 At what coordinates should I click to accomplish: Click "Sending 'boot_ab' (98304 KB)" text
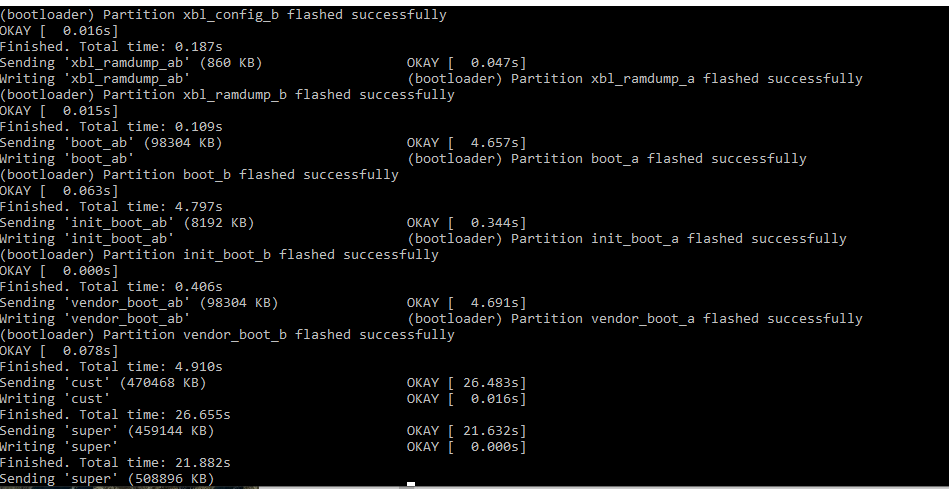click(111, 143)
